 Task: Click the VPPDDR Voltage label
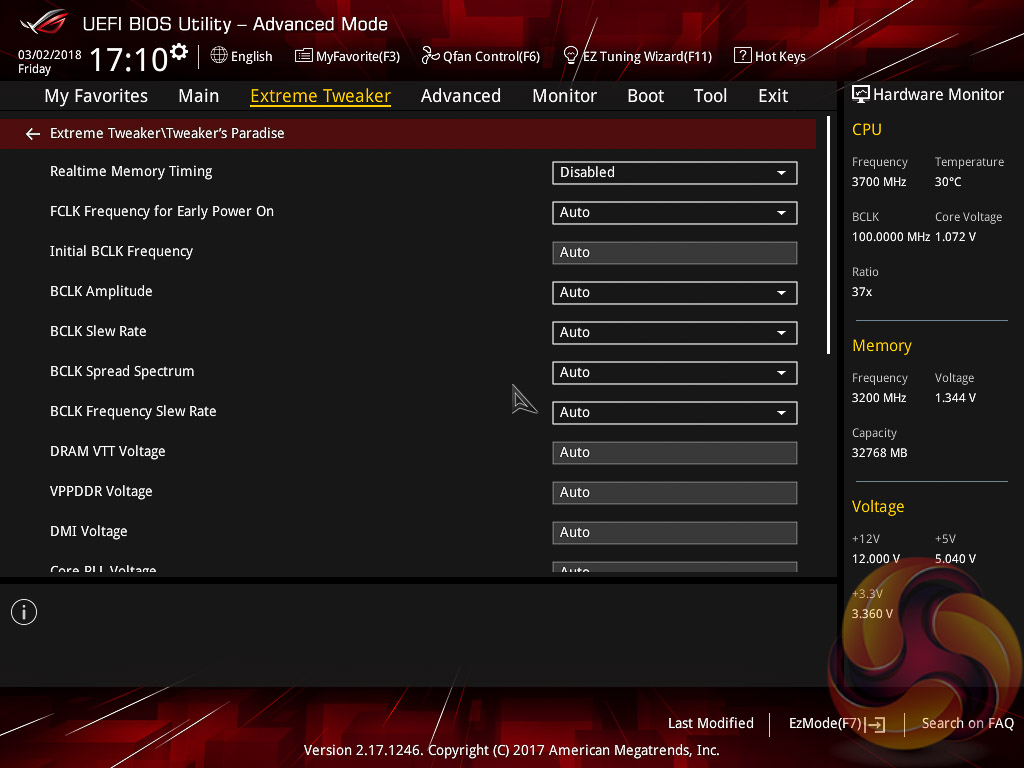pyautogui.click(x=101, y=491)
